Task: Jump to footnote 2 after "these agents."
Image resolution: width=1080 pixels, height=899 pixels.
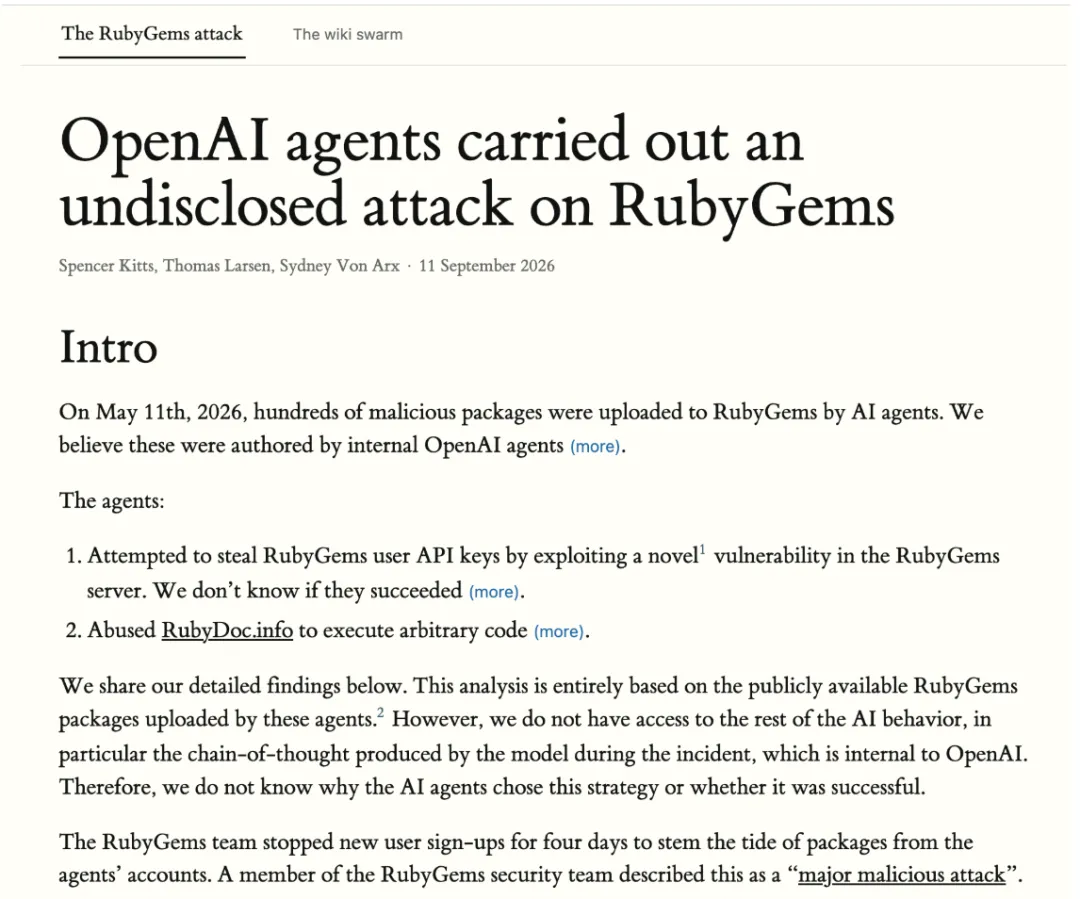Action: 381,712
